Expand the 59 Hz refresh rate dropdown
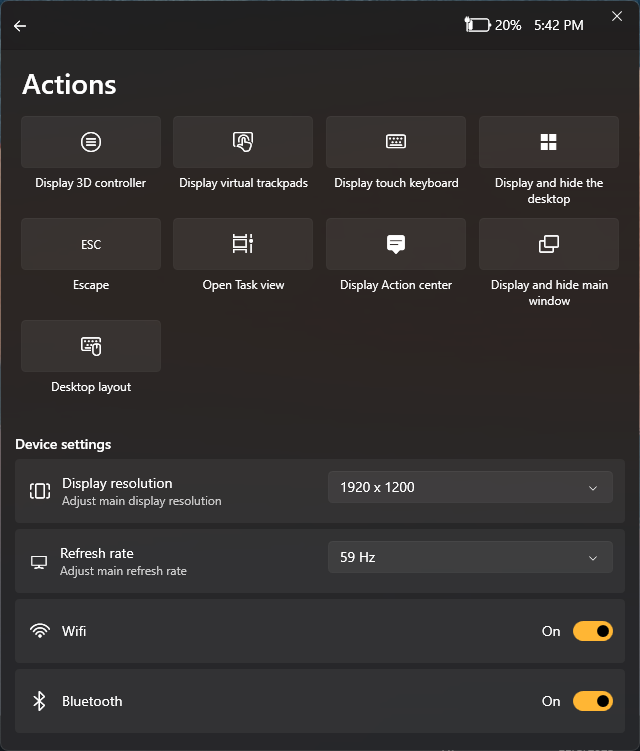640x751 pixels. click(x=470, y=557)
